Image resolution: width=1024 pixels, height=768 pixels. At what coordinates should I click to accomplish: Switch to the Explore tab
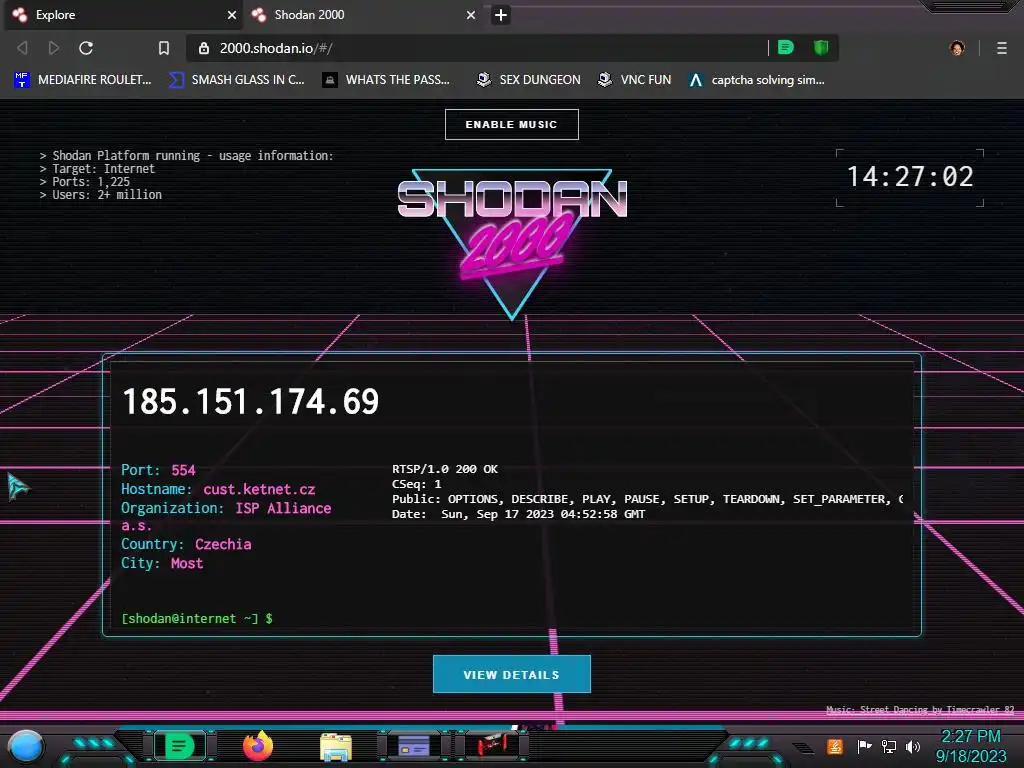123,15
